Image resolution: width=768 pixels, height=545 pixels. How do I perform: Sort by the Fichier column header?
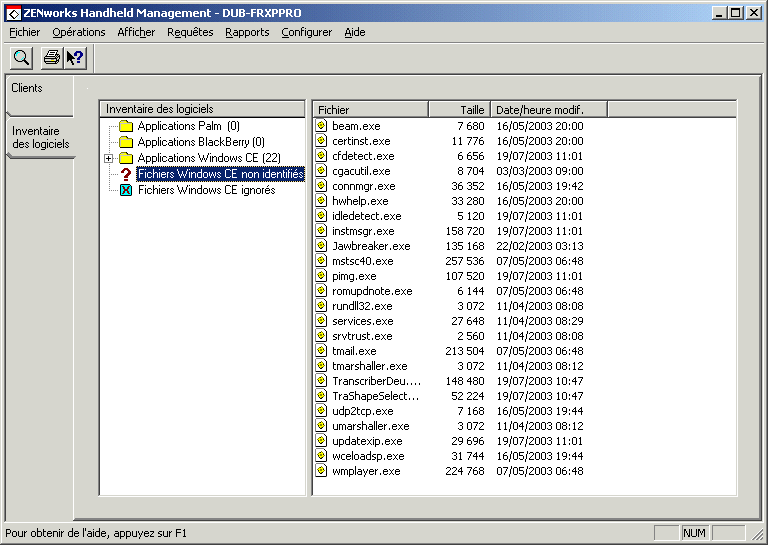tap(370, 110)
